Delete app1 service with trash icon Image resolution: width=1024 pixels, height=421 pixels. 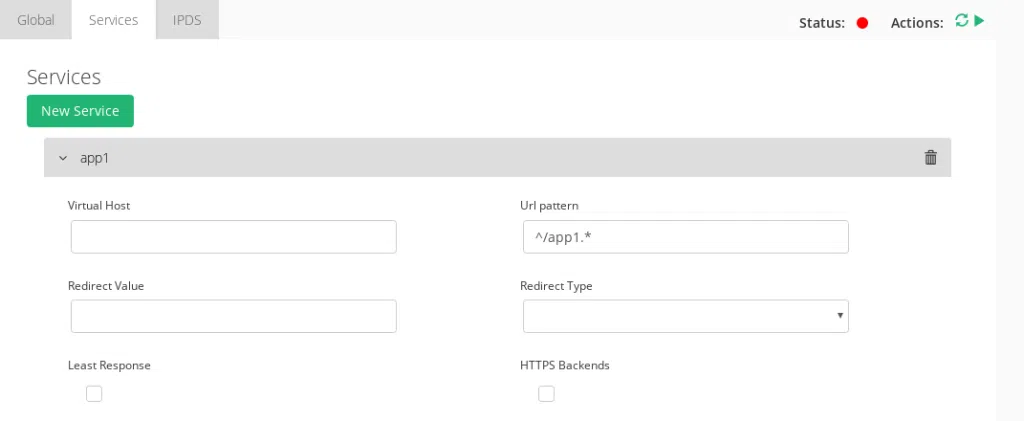[x=930, y=157]
